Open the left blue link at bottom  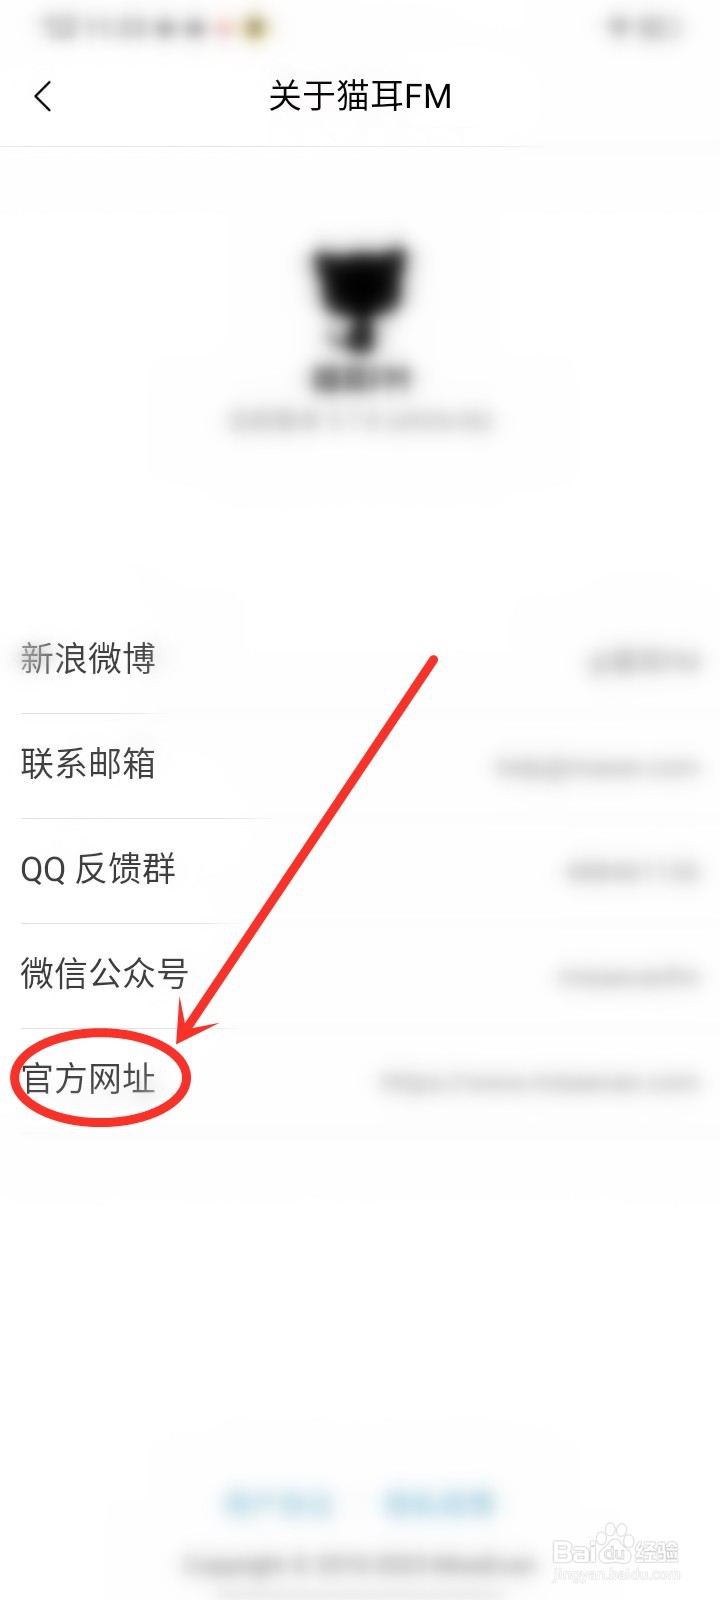tap(278, 1503)
